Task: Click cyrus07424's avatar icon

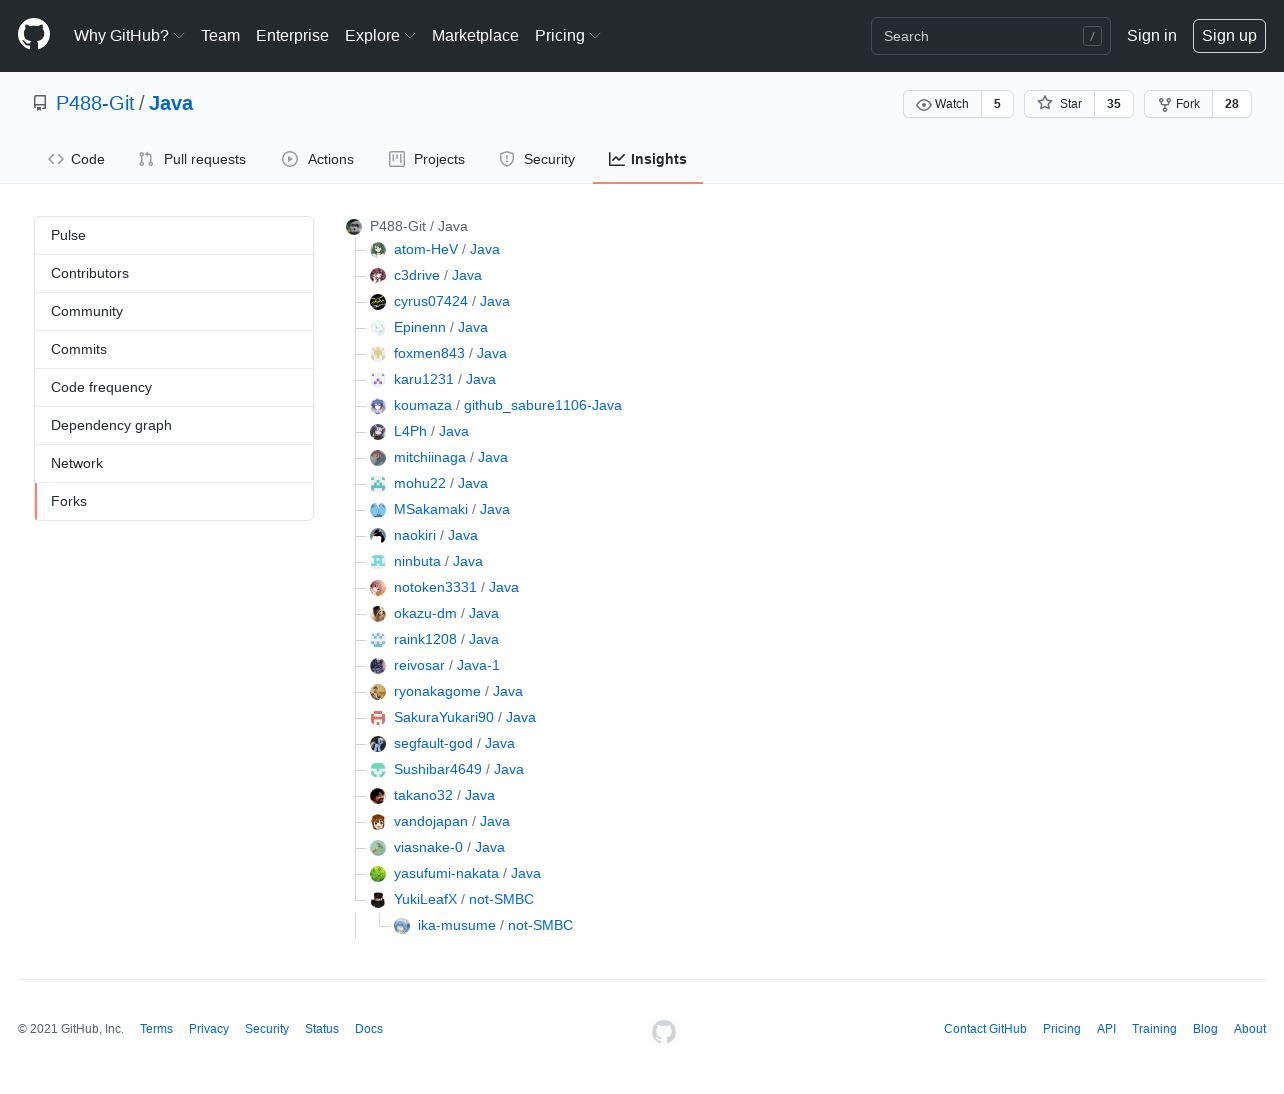Action: point(378,302)
